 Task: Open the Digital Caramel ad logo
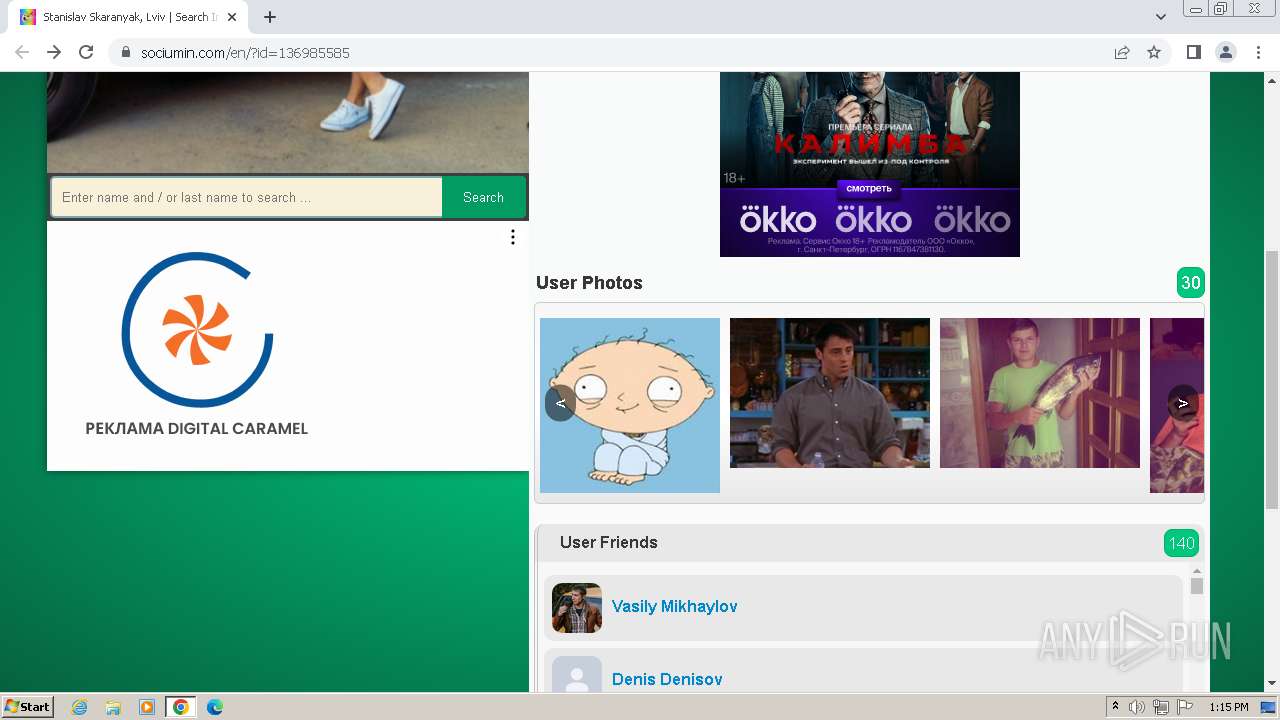point(197,330)
